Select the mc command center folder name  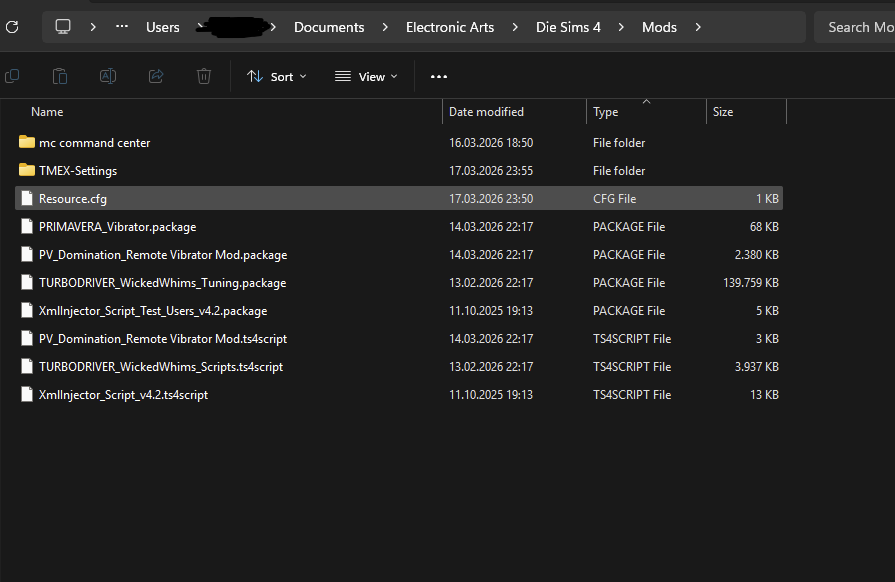(x=95, y=143)
